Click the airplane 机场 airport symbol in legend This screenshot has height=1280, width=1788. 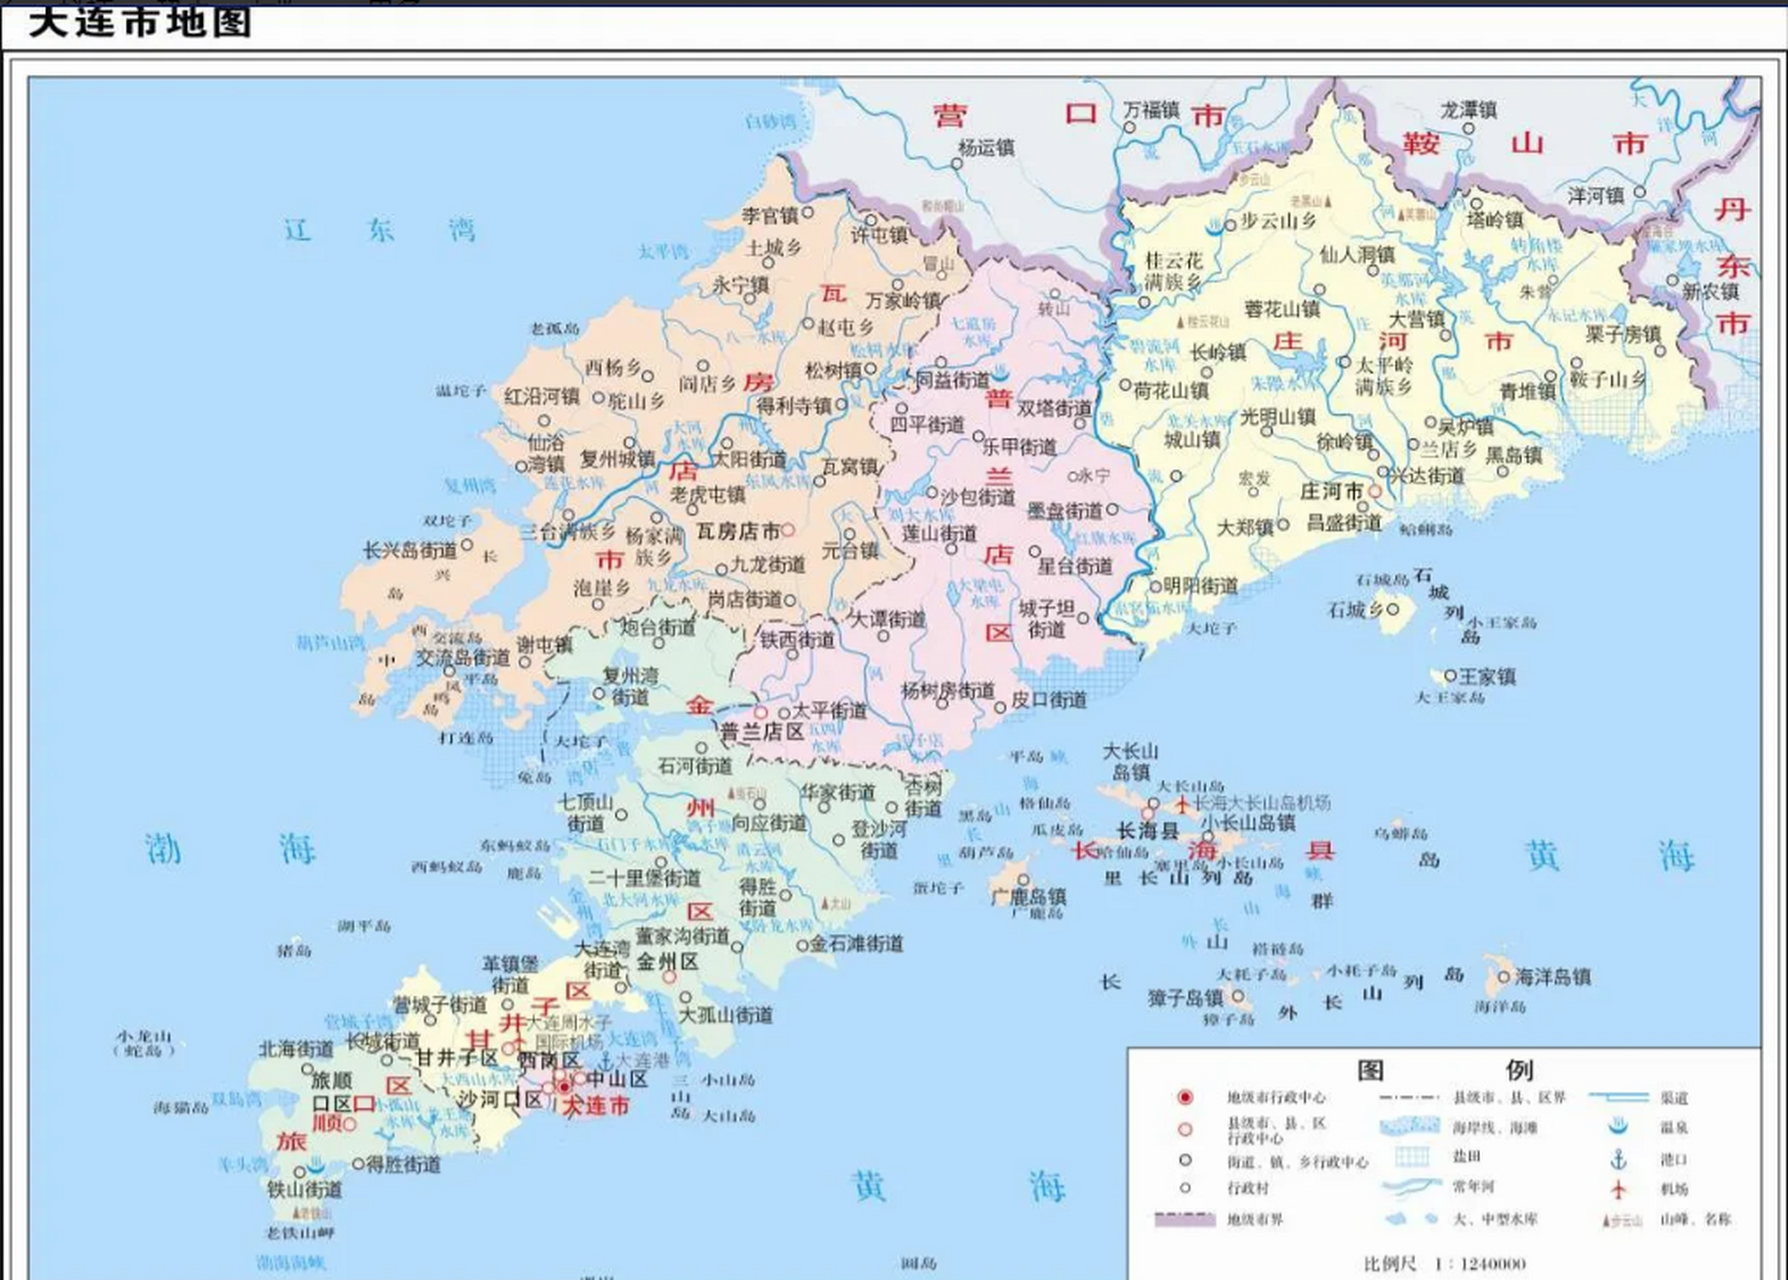pyautogui.click(x=1617, y=1189)
